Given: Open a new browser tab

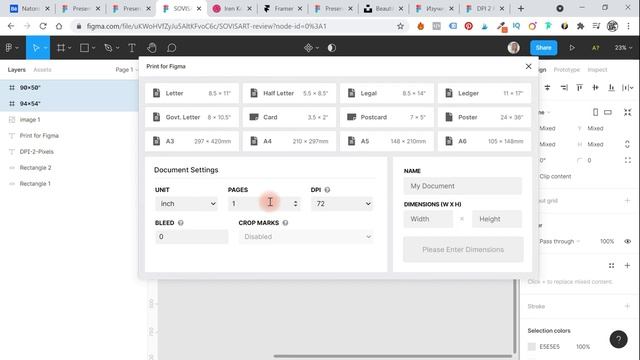Looking at the screenshot, I should [x=521, y=9].
